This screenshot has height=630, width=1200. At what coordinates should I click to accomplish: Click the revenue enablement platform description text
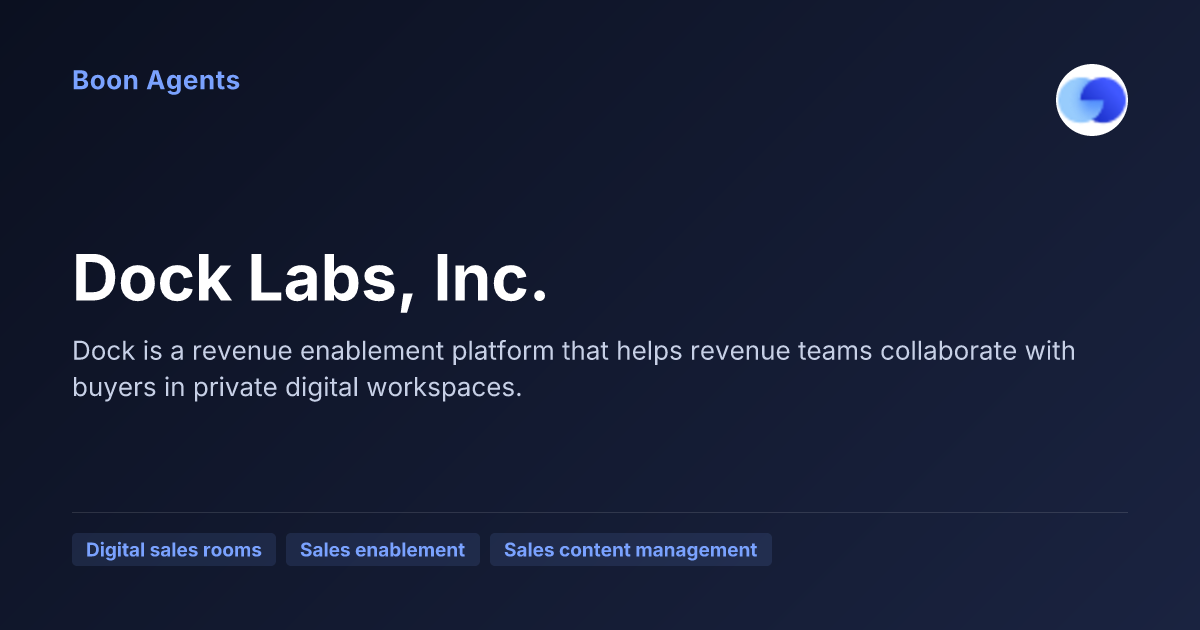(x=573, y=369)
